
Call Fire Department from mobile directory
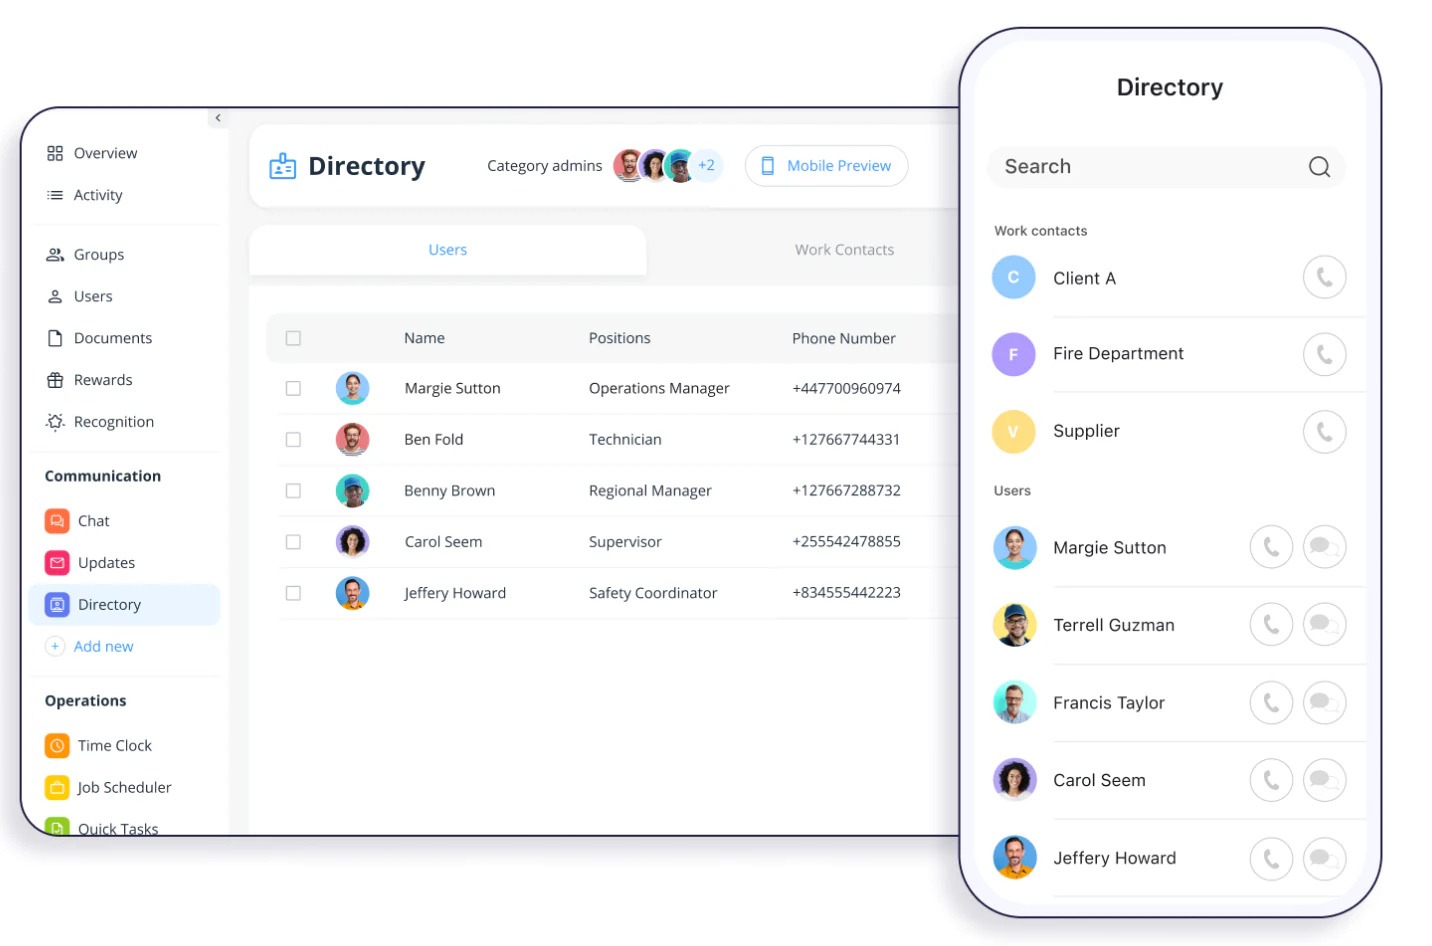coord(1324,354)
